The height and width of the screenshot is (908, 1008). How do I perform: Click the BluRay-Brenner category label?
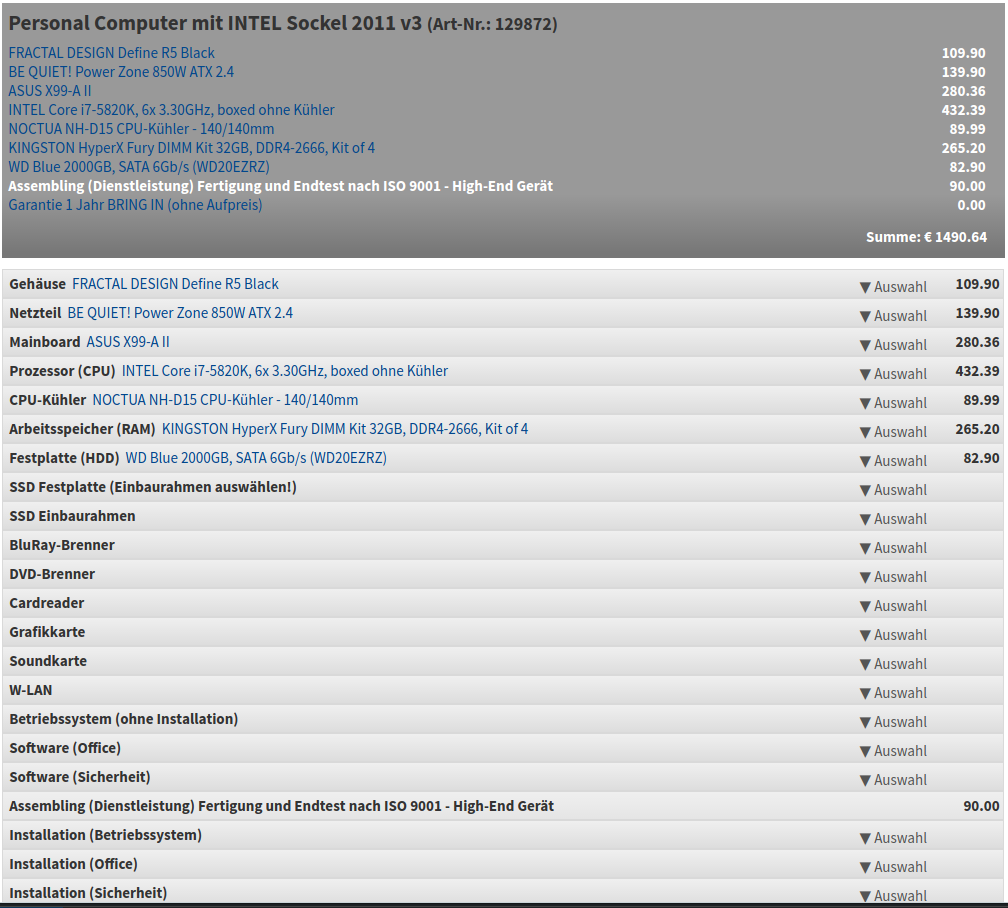coord(62,545)
